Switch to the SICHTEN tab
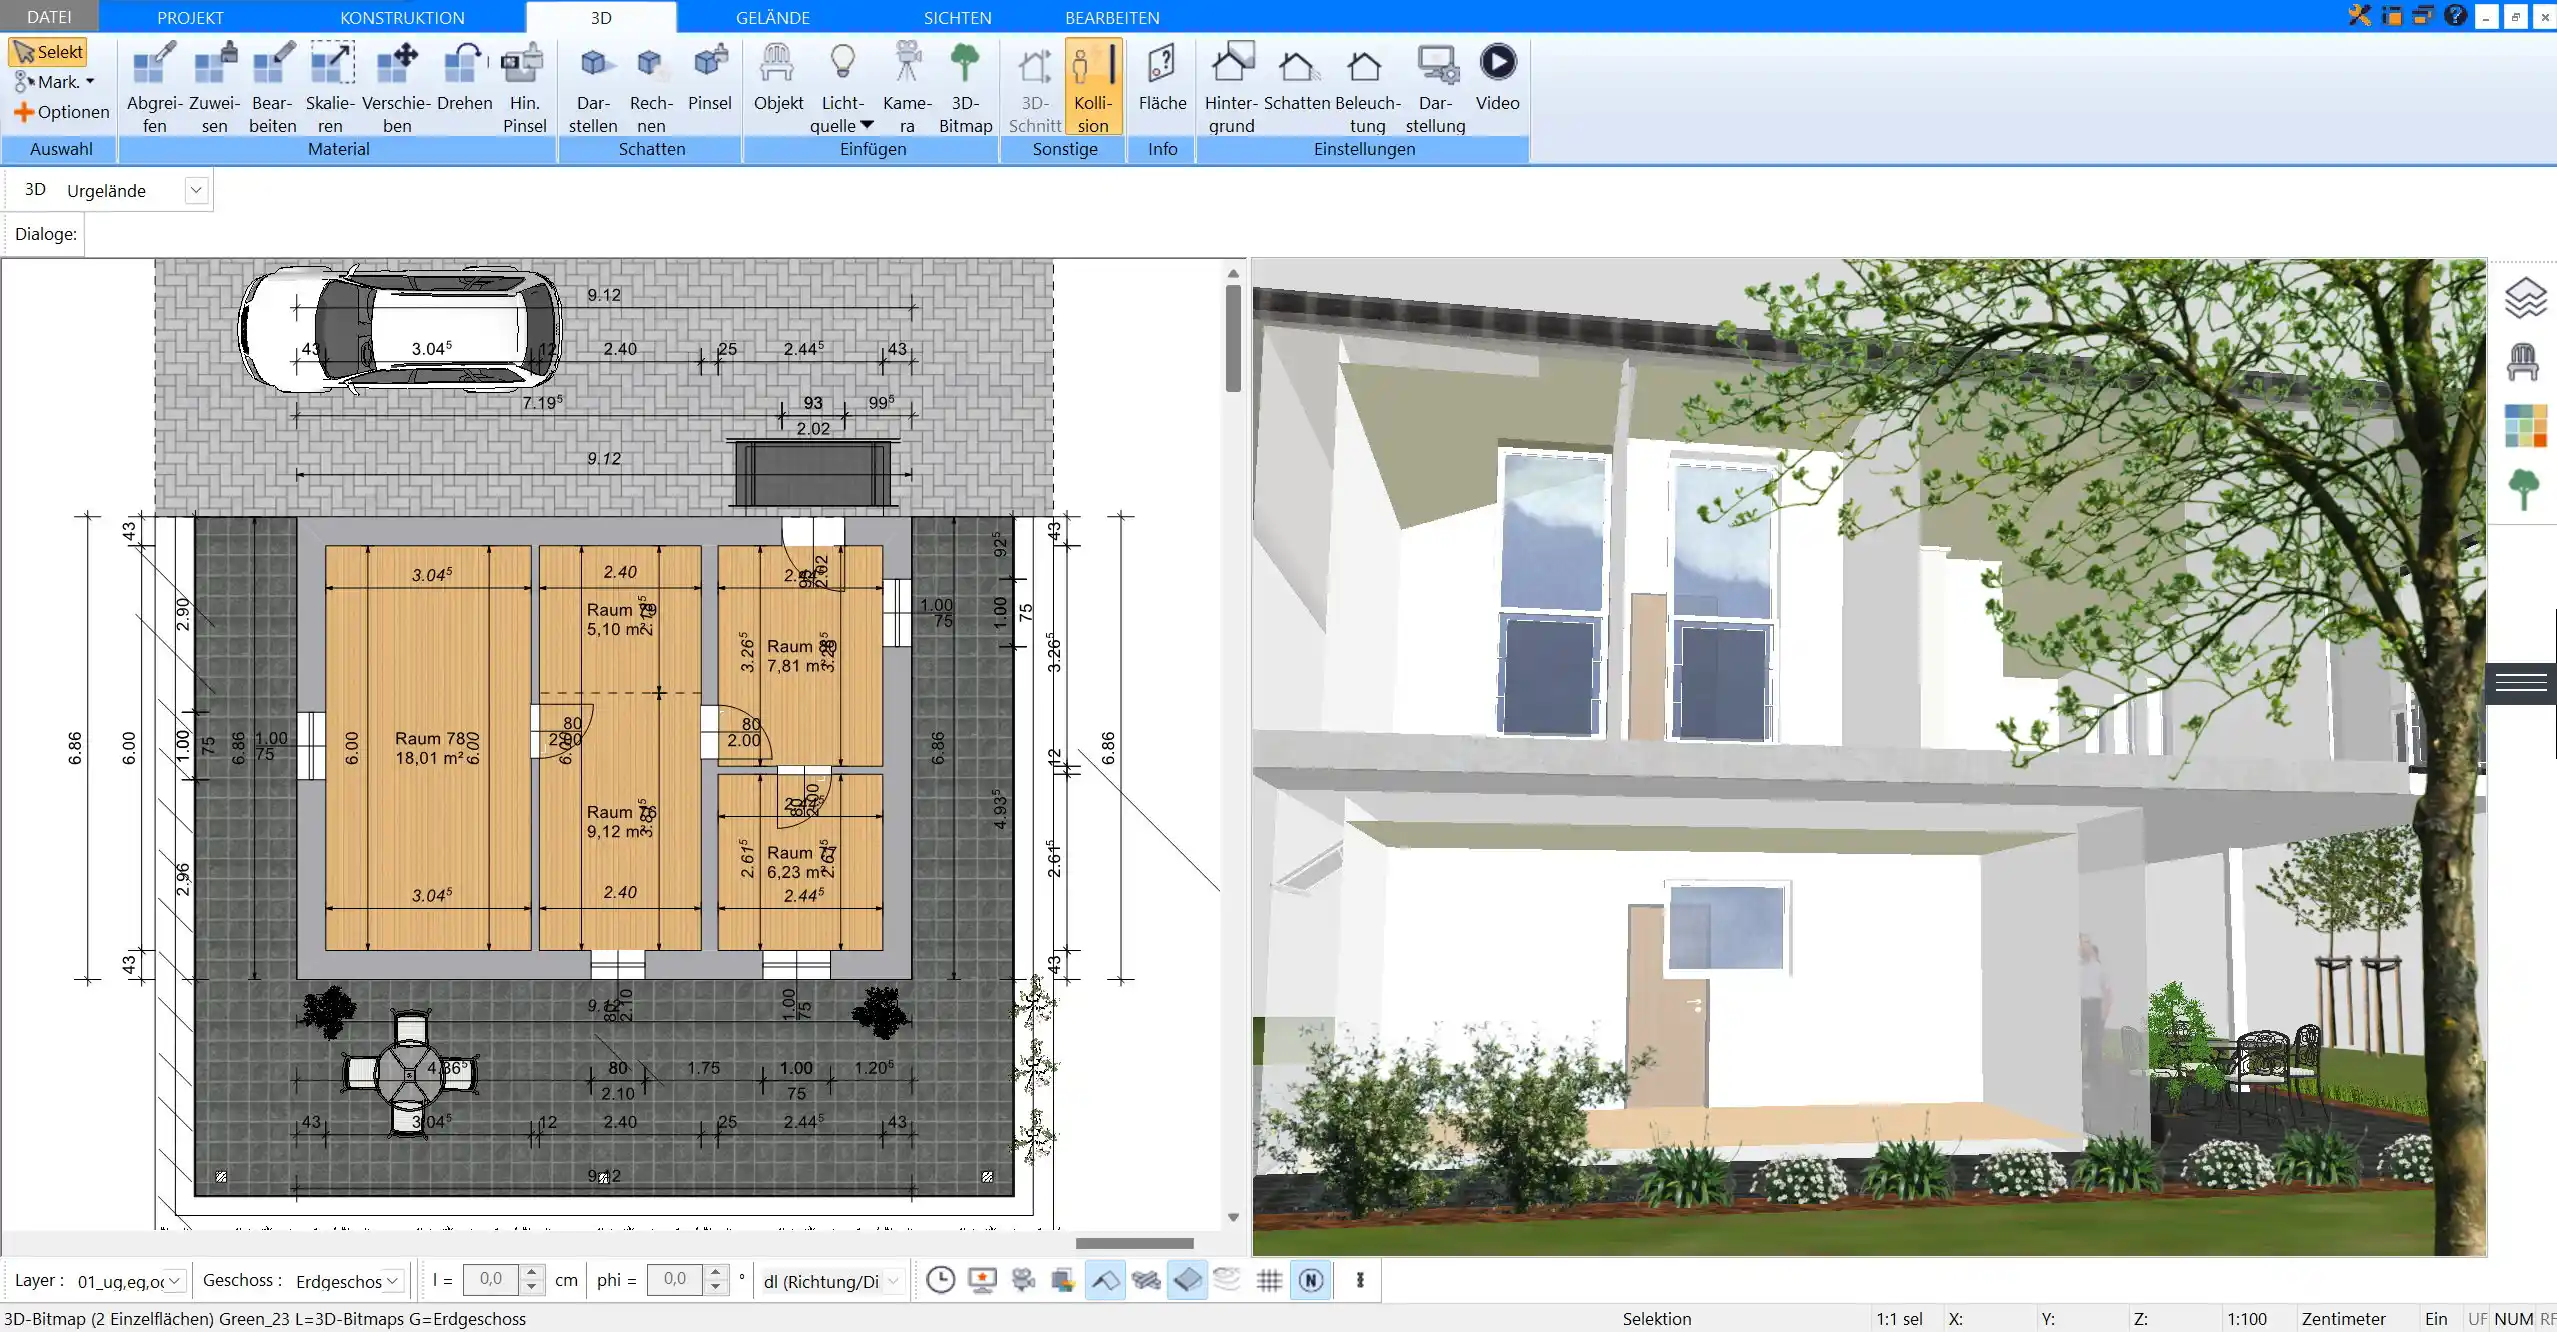 957,17
